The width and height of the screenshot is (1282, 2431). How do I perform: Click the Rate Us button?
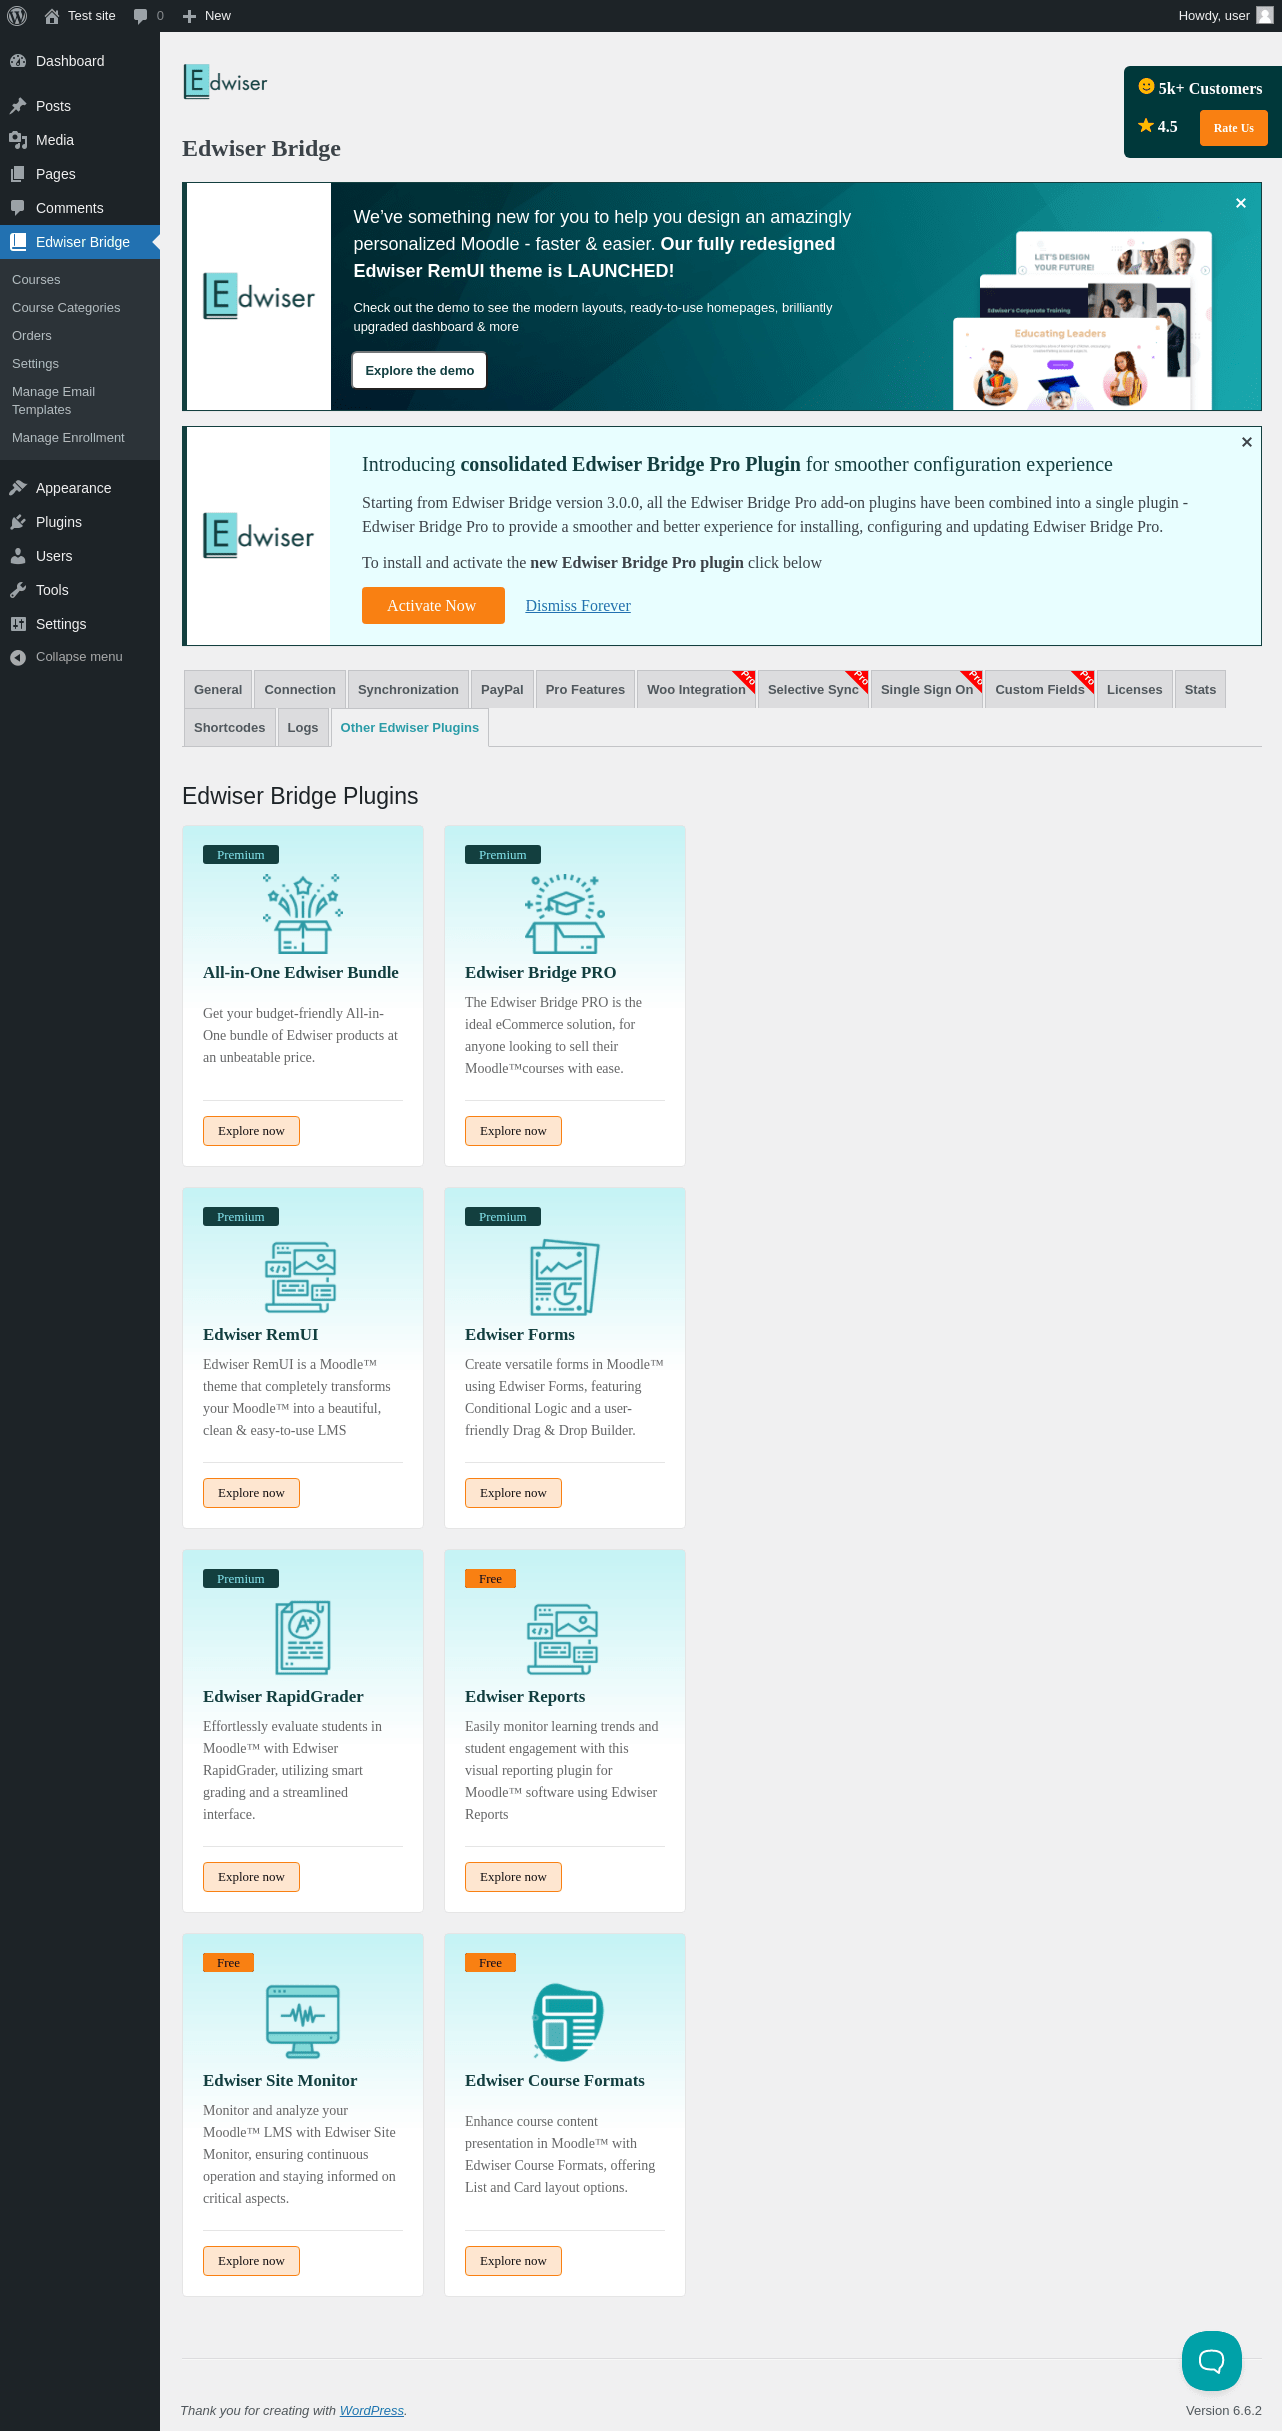click(x=1234, y=128)
